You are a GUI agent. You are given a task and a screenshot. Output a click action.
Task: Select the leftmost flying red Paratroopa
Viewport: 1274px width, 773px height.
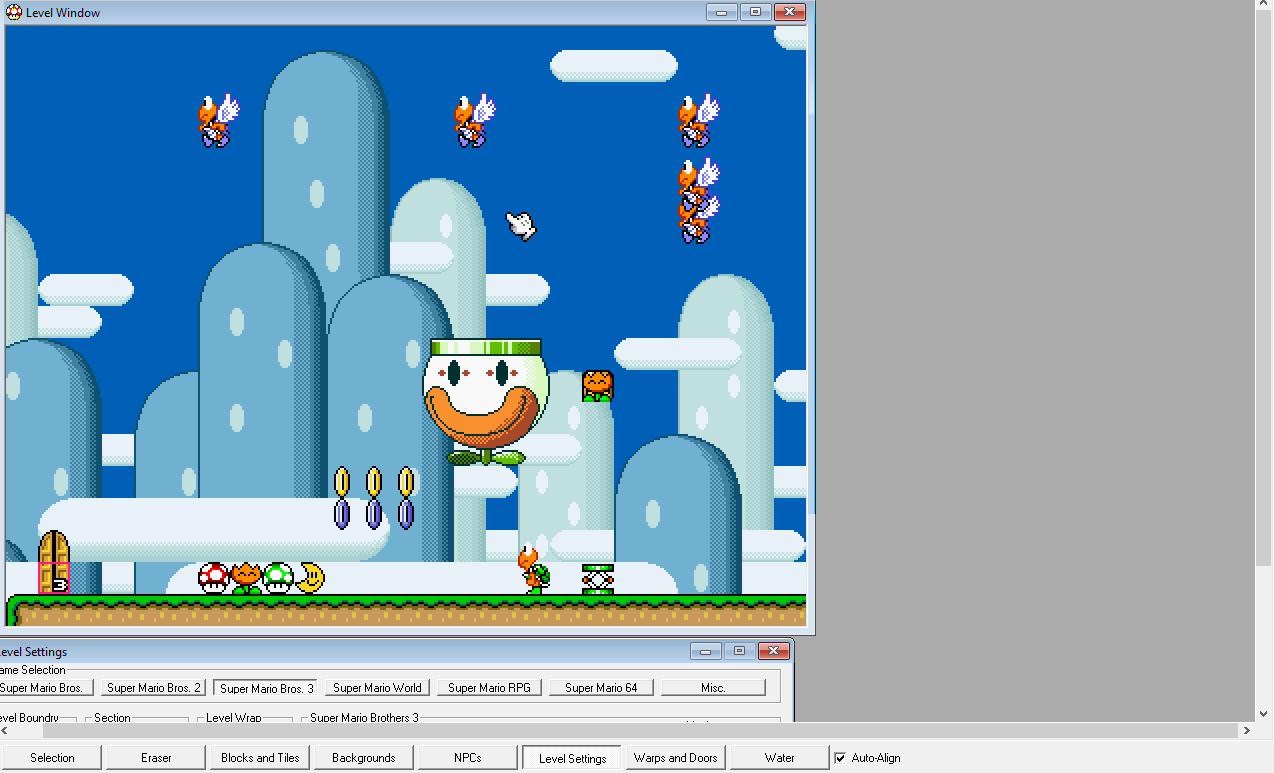pyautogui.click(x=218, y=121)
